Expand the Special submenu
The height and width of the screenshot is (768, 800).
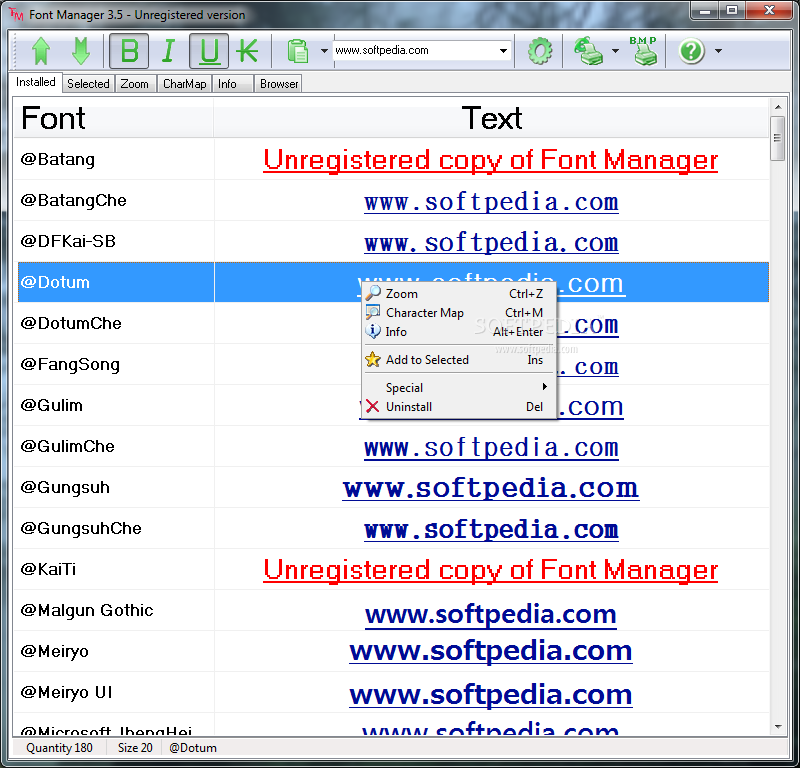click(459, 388)
